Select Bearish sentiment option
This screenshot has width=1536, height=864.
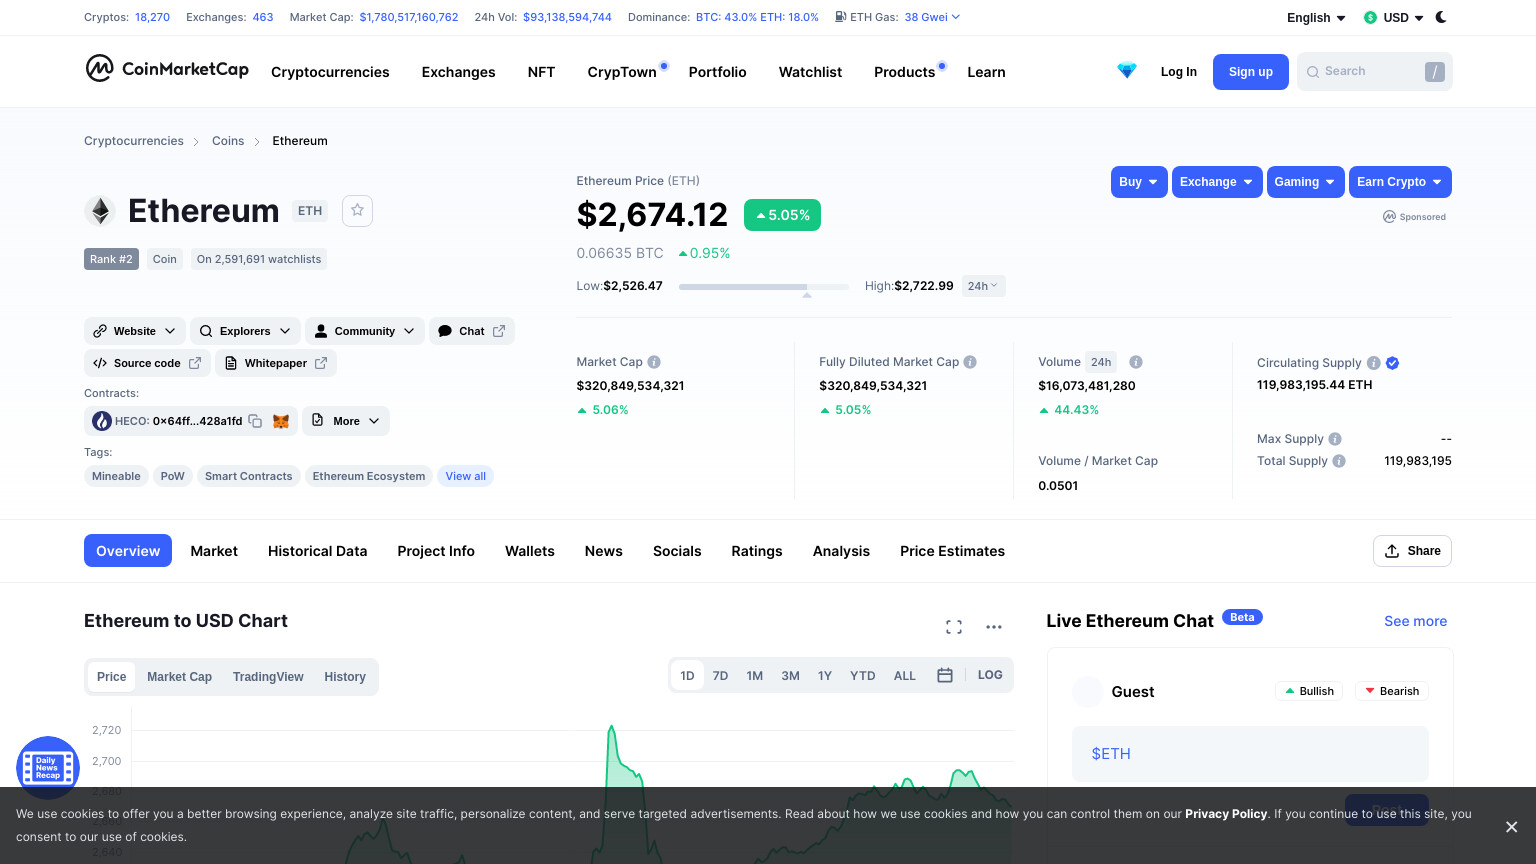click(1392, 691)
